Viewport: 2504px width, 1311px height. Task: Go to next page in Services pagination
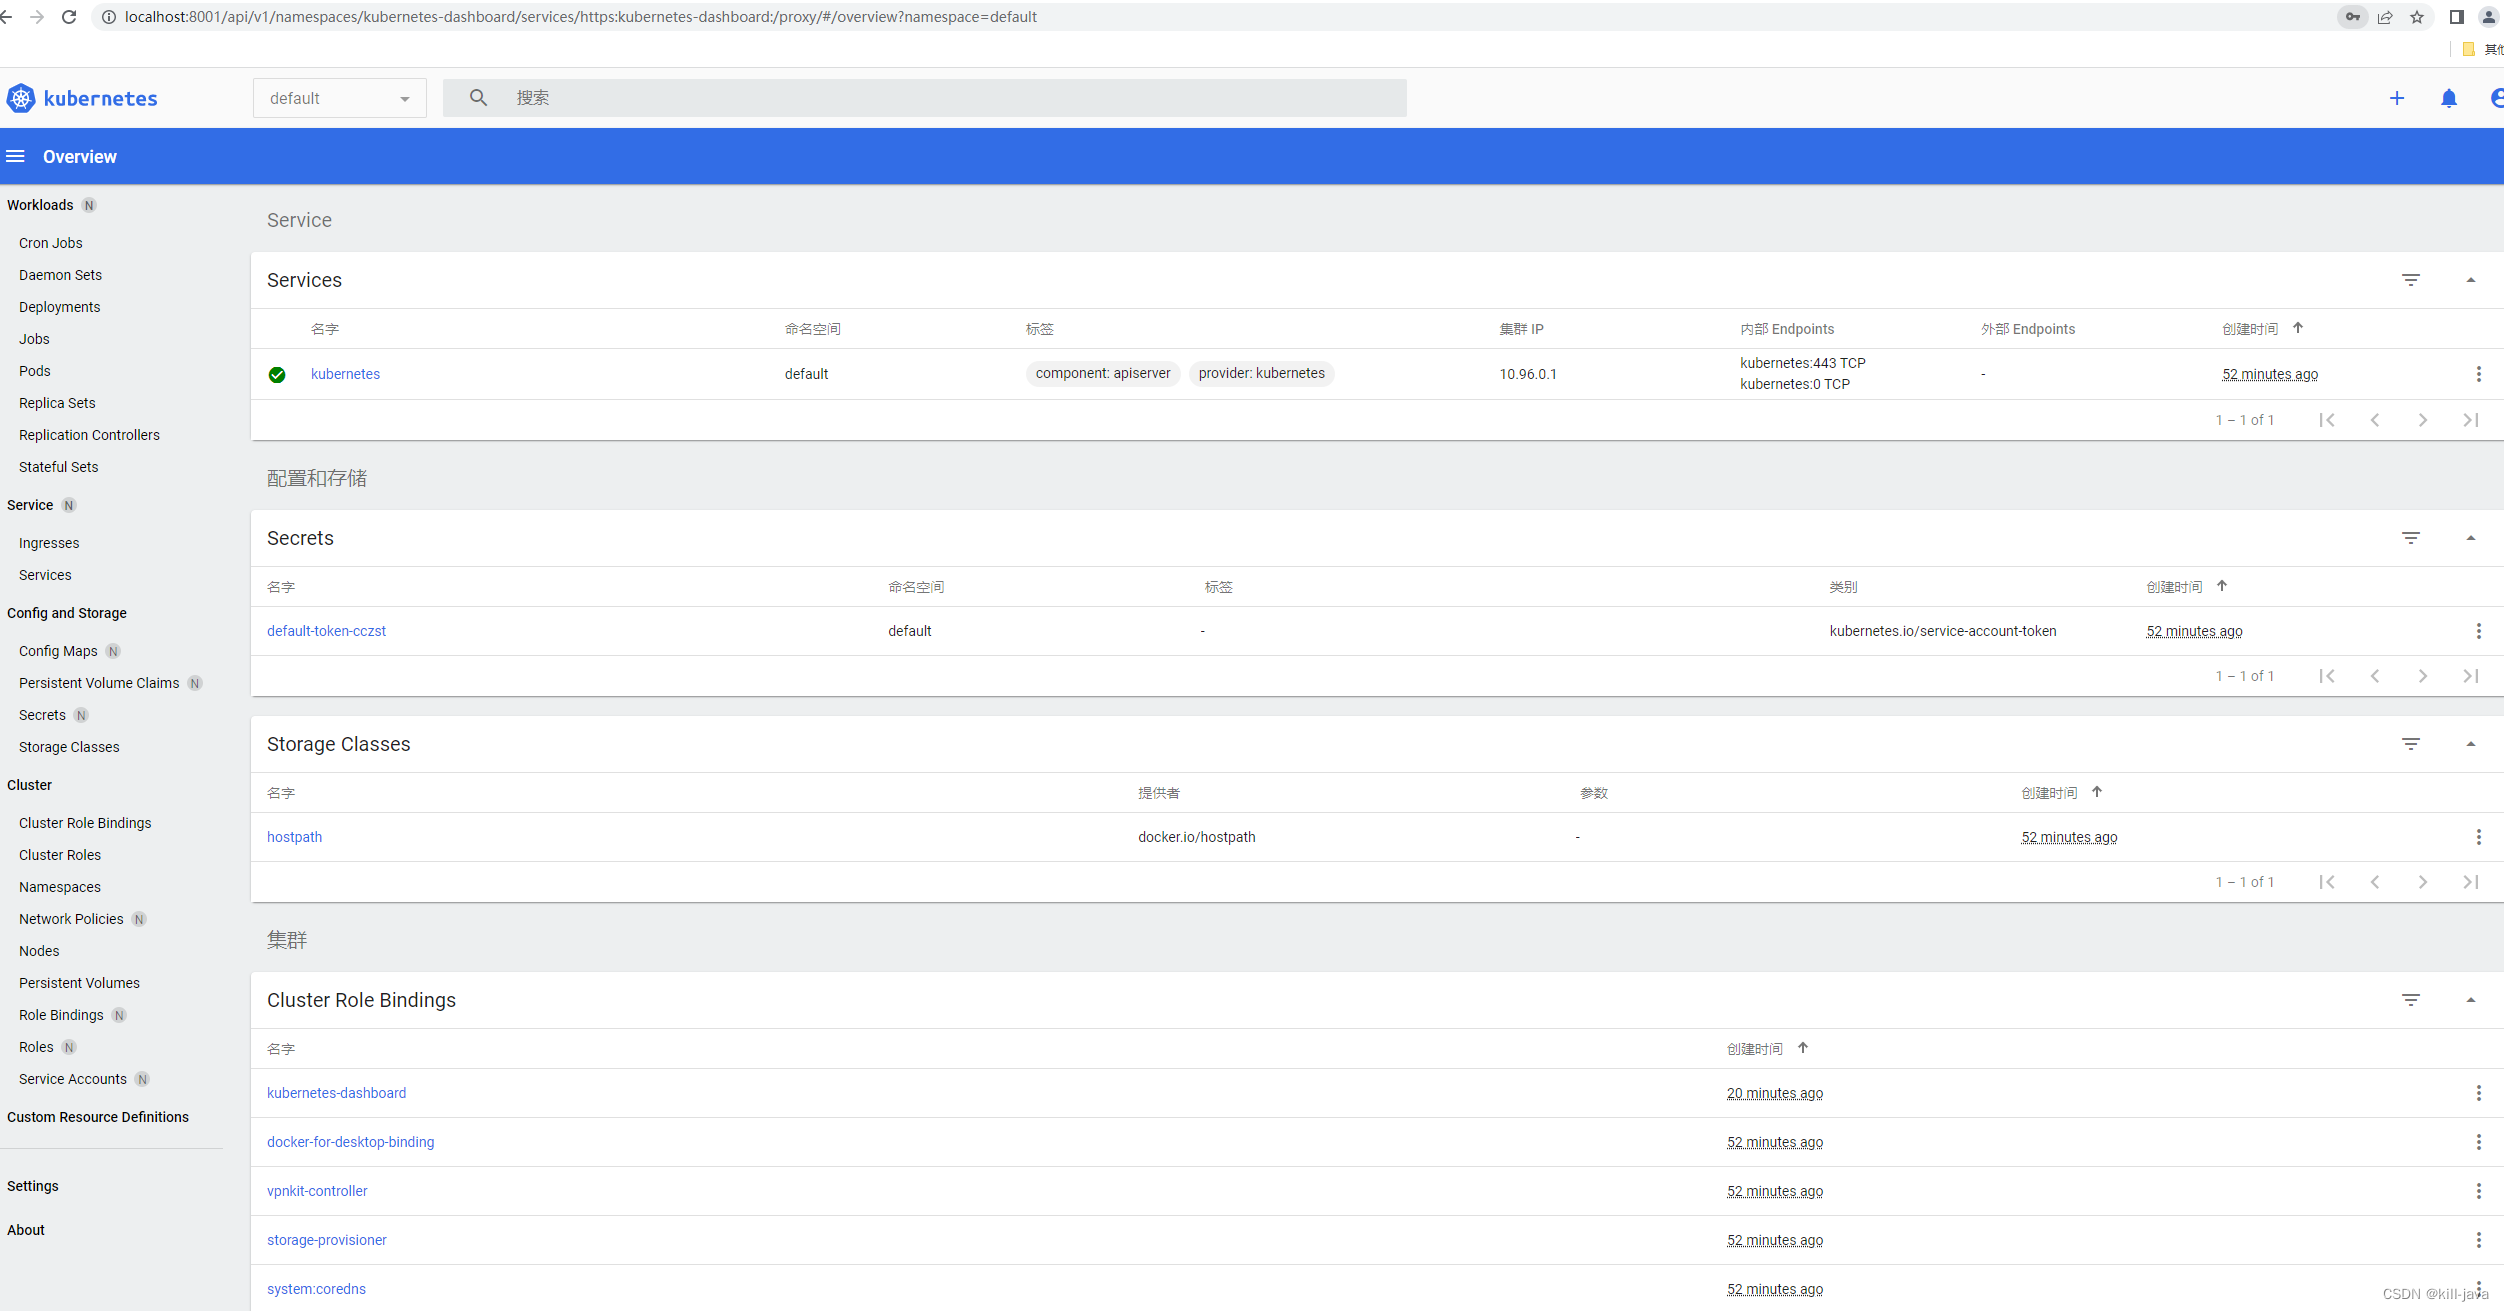[2423, 420]
